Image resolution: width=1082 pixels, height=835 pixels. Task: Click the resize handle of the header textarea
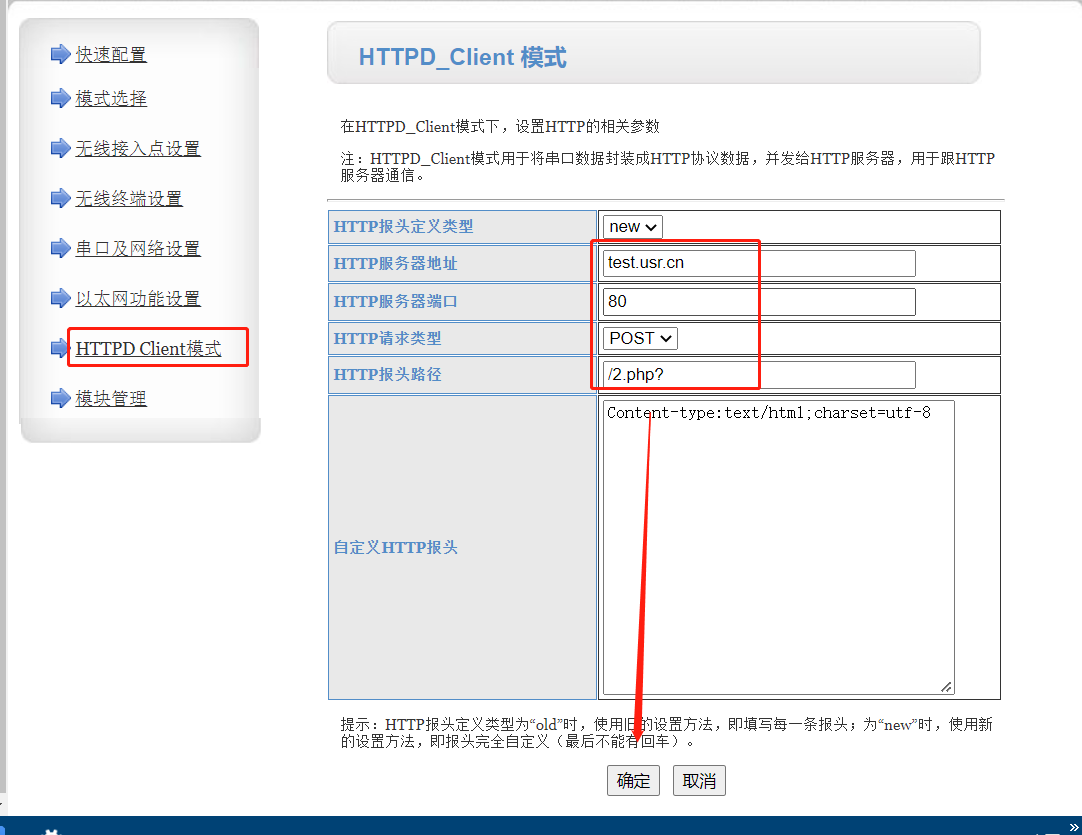(946, 687)
